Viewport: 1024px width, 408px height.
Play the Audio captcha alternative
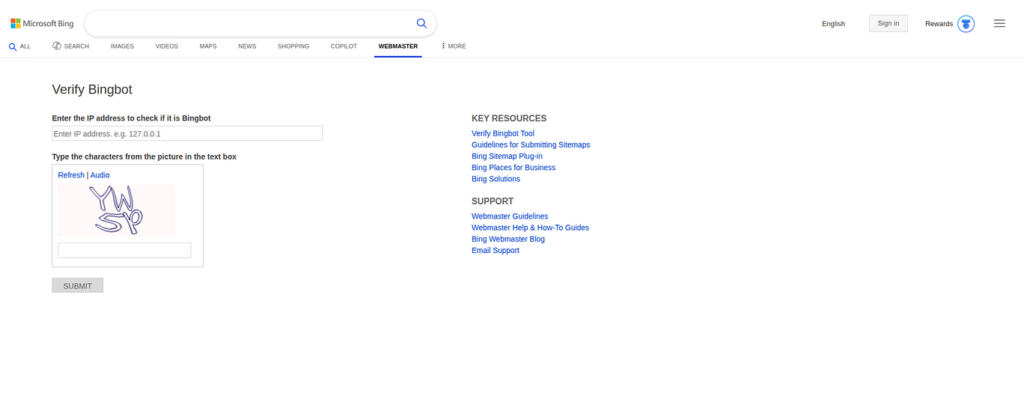100,175
